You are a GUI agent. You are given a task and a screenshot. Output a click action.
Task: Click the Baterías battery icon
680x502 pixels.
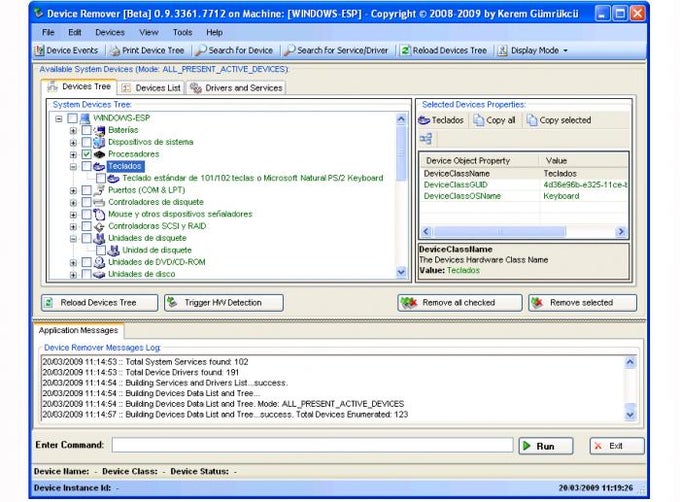(x=99, y=130)
